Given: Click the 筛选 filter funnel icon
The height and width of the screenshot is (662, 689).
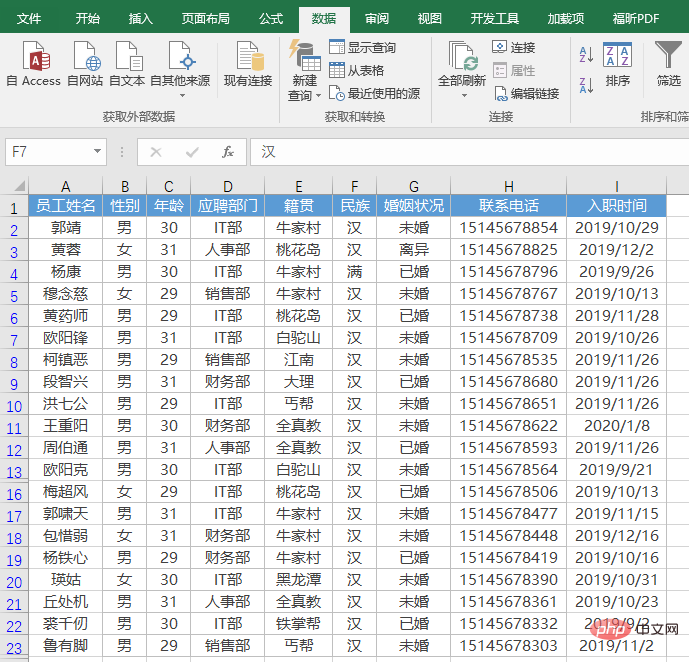Looking at the screenshot, I should click(x=667, y=55).
